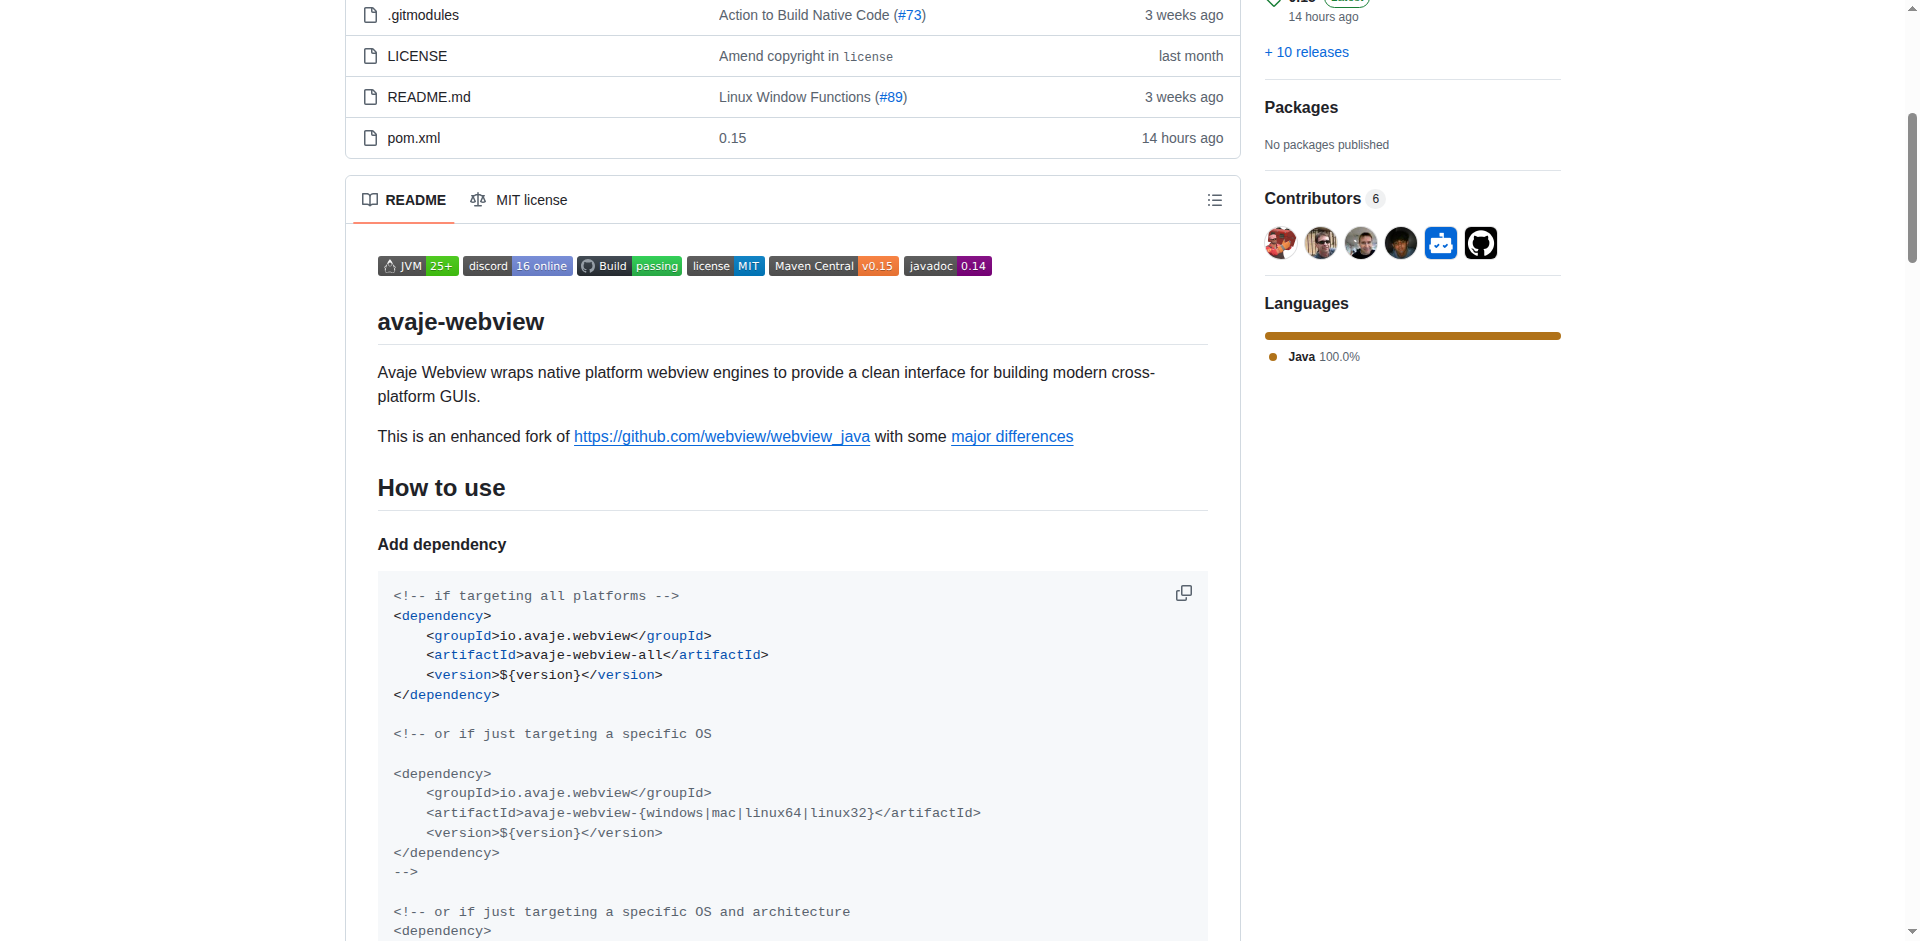Open the github-actions contributor avatar
This screenshot has width=1920, height=941.
tap(1480, 242)
